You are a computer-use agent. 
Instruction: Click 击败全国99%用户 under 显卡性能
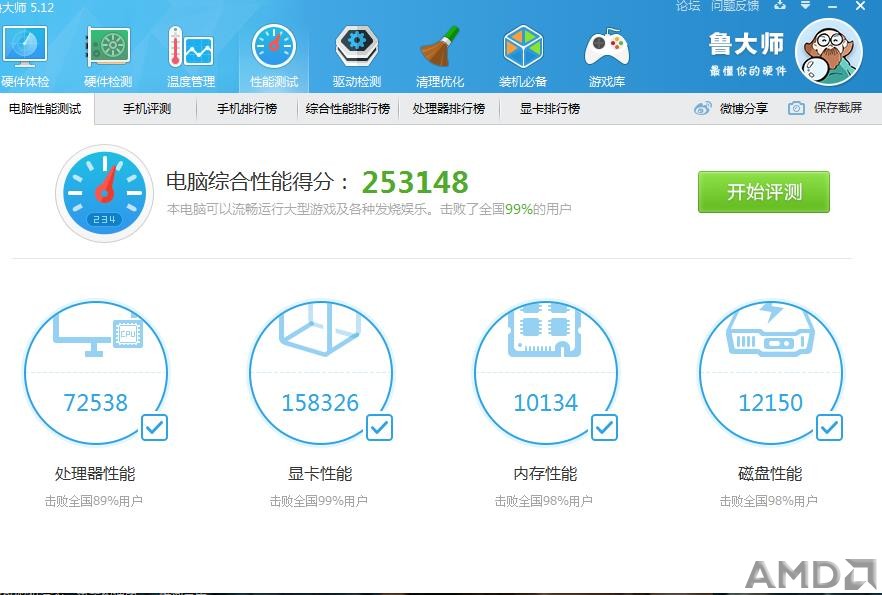pyautogui.click(x=318, y=501)
